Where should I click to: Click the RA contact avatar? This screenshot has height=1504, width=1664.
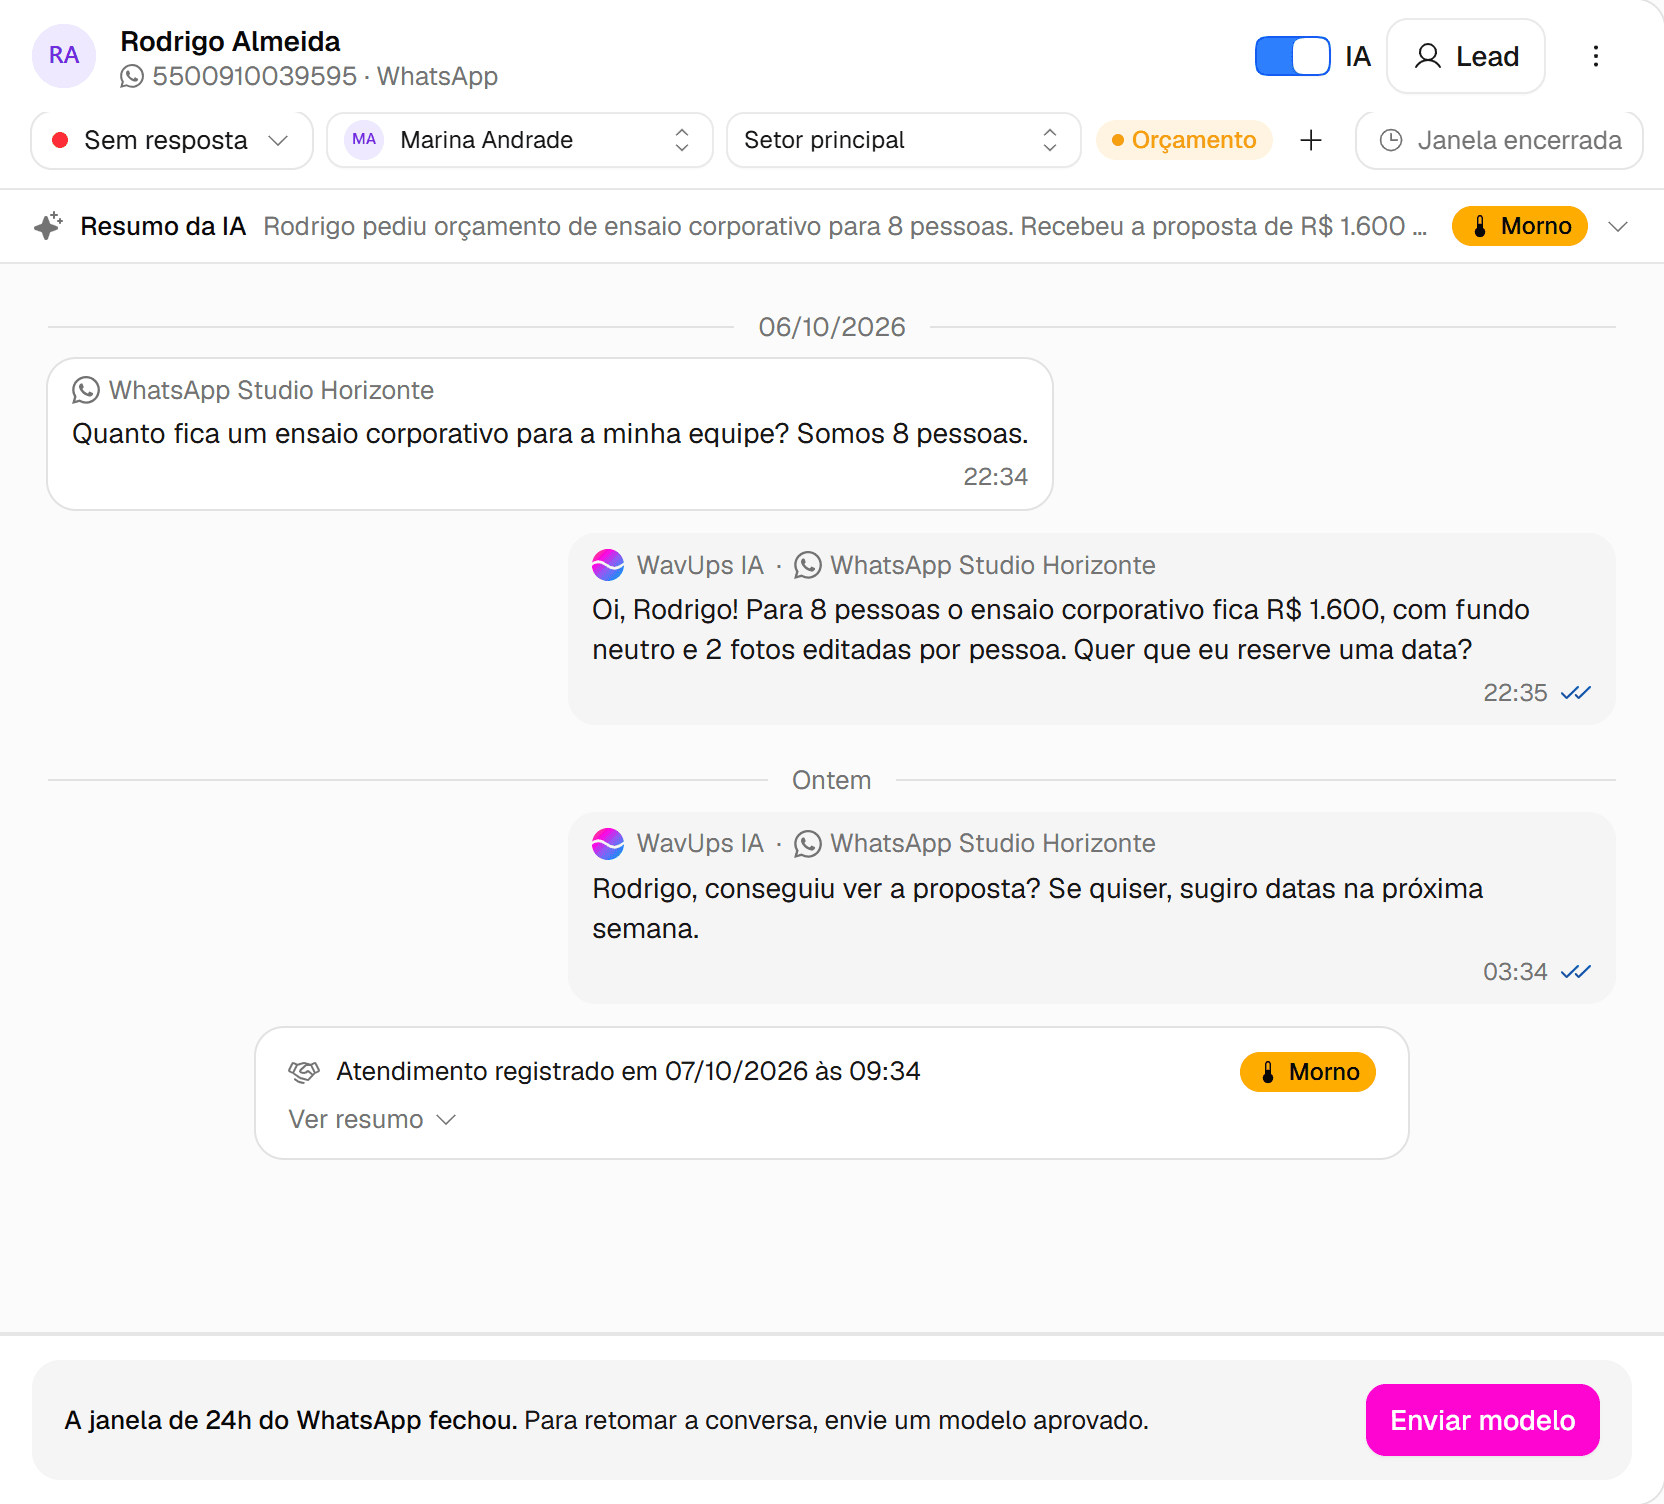coord(64,56)
